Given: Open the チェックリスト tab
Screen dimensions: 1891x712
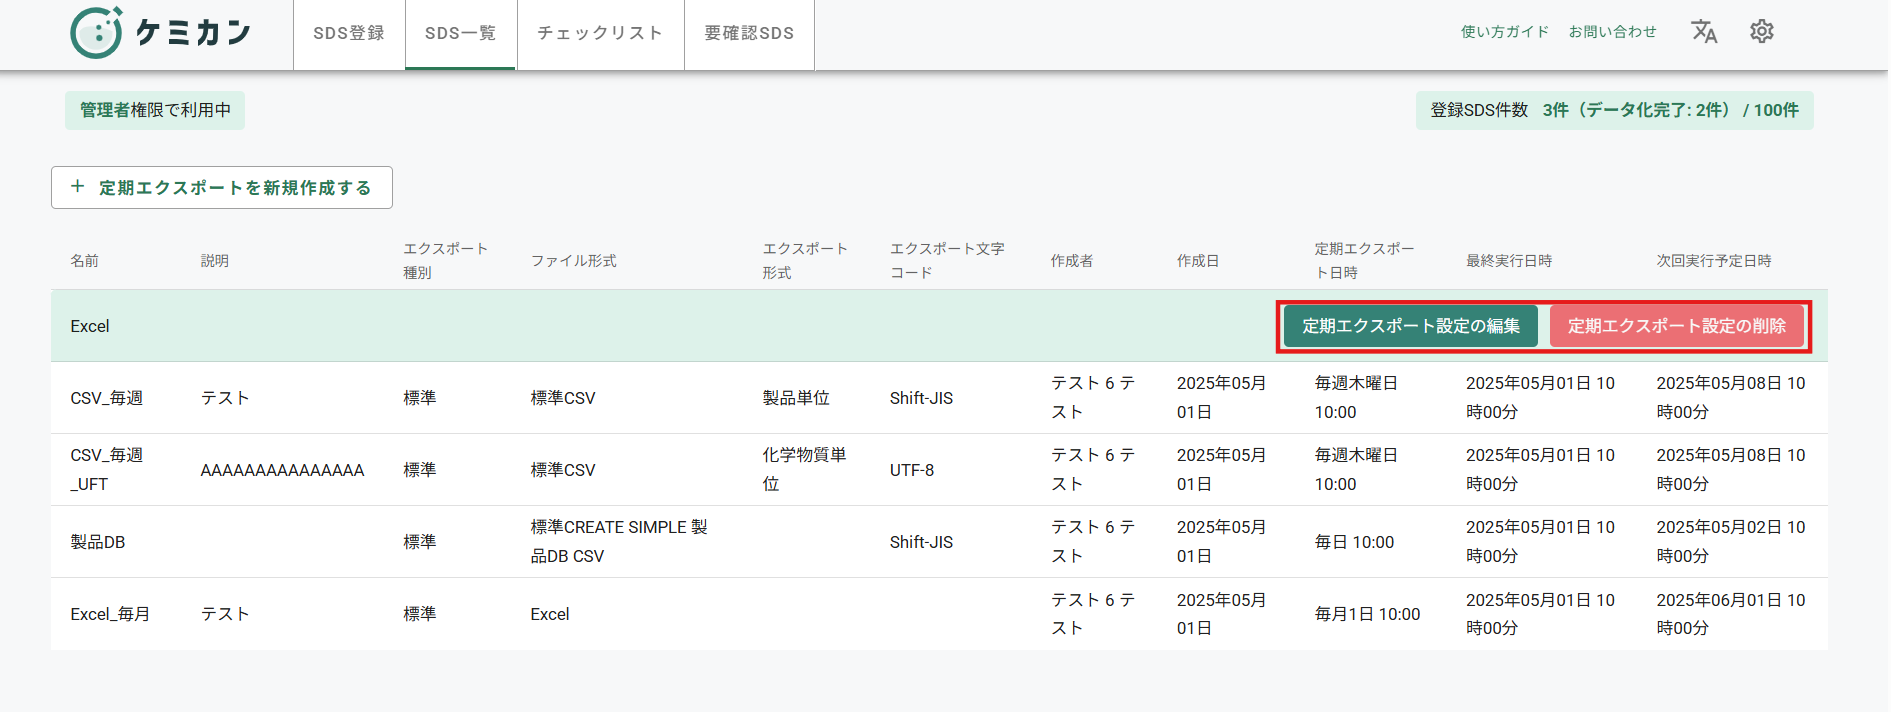Looking at the screenshot, I should click(600, 34).
